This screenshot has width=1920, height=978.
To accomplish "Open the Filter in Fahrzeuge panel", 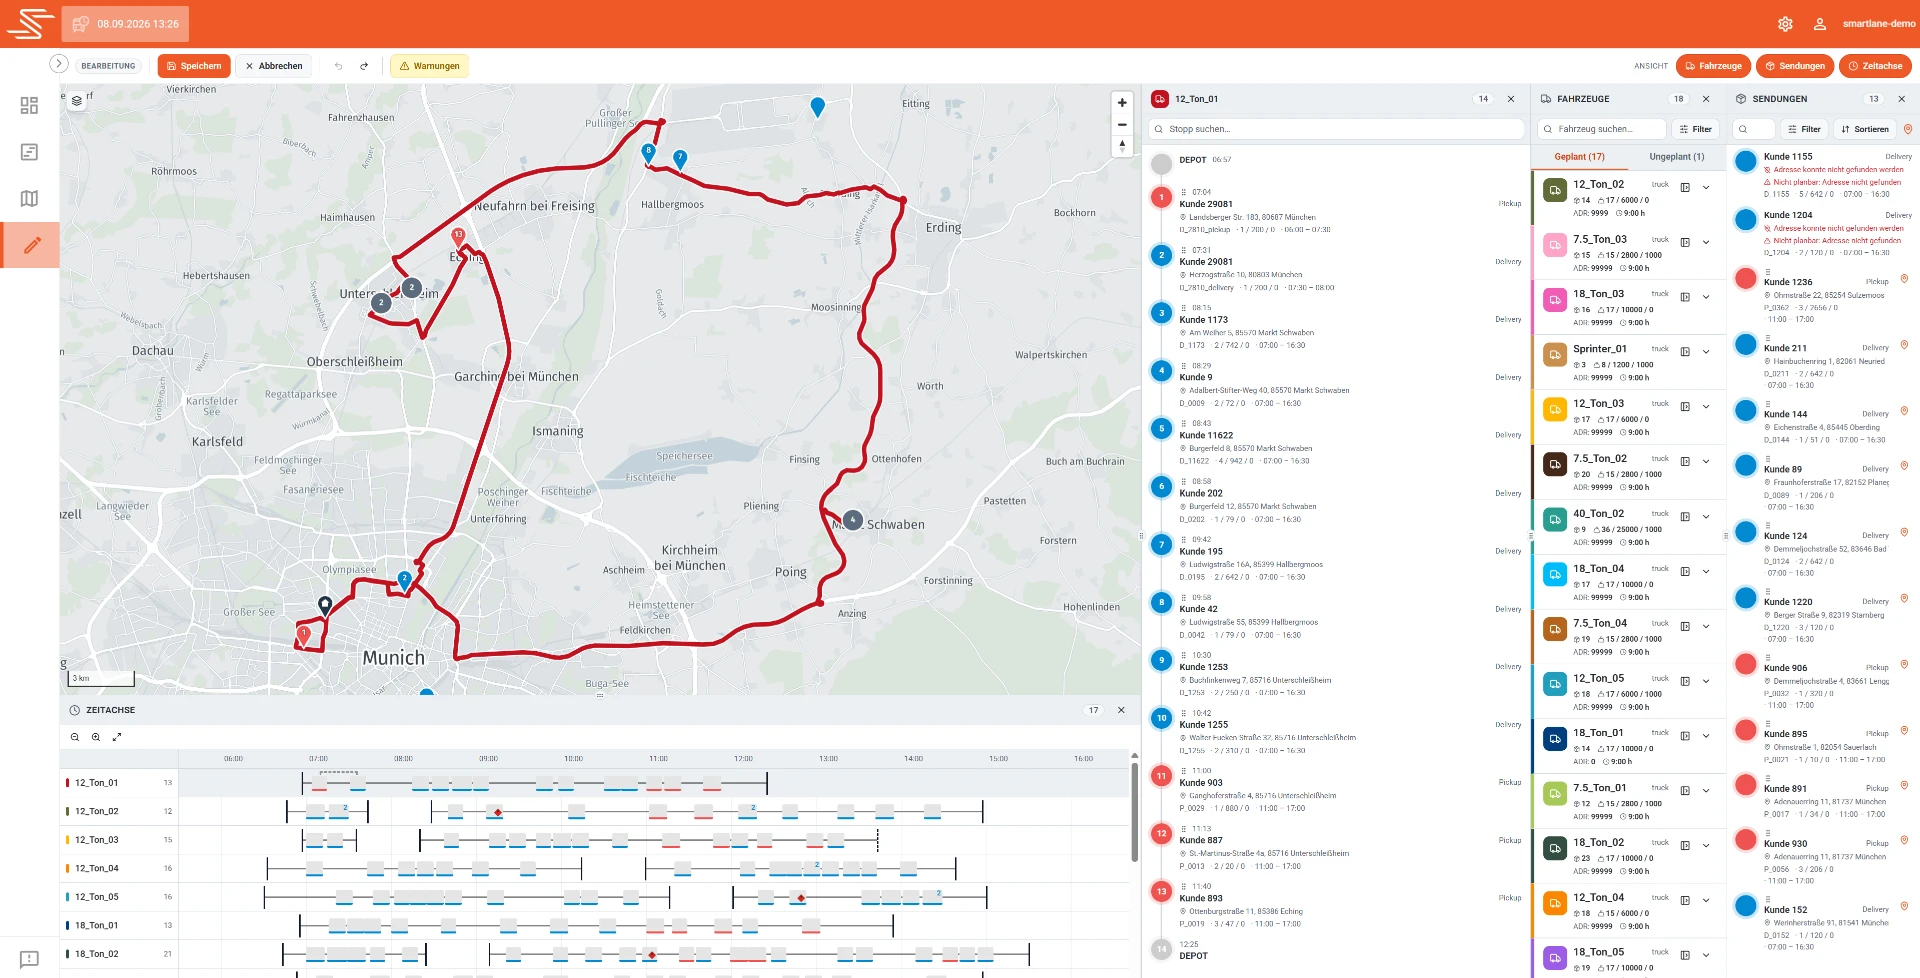I will [x=1695, y=129].
